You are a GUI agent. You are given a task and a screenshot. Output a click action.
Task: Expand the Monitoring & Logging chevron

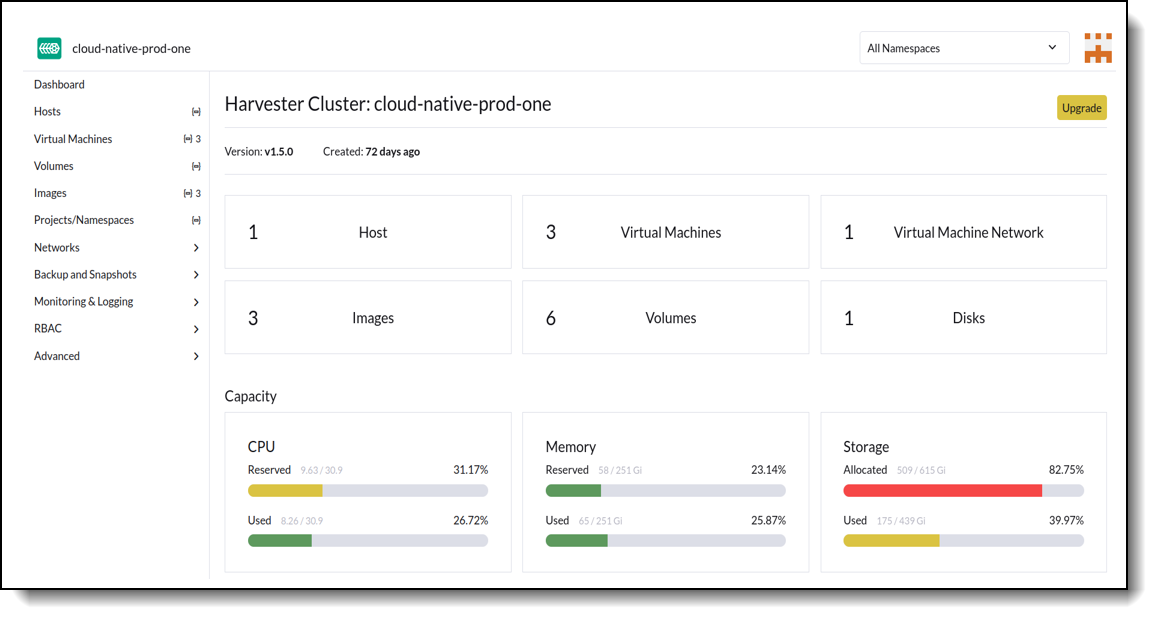click(x=196, y=302)
